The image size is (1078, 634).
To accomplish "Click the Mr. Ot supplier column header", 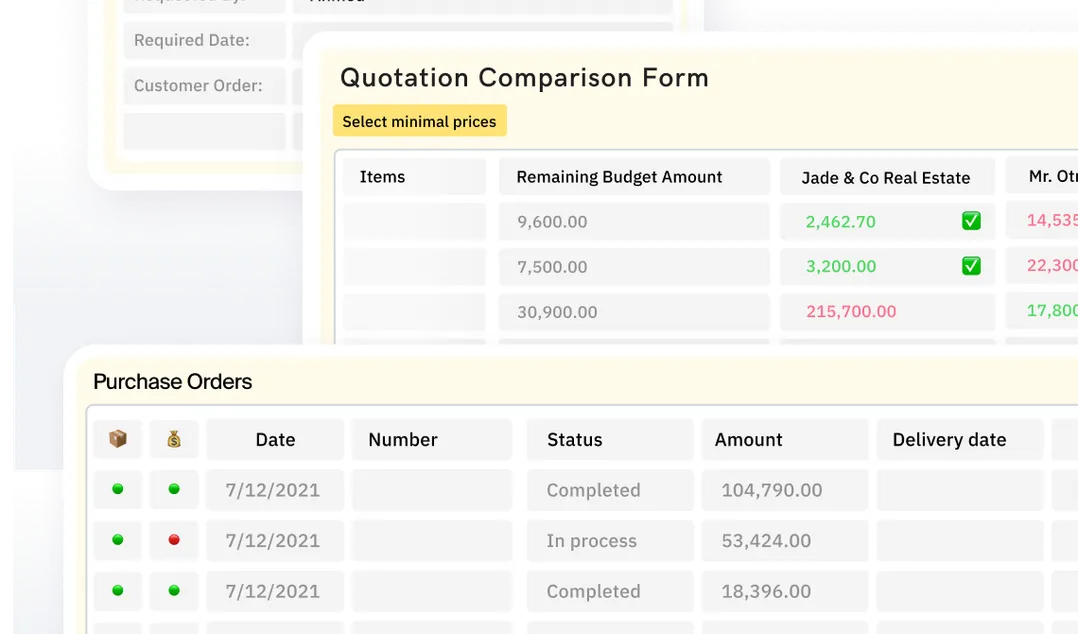I will click(1050, 176).
